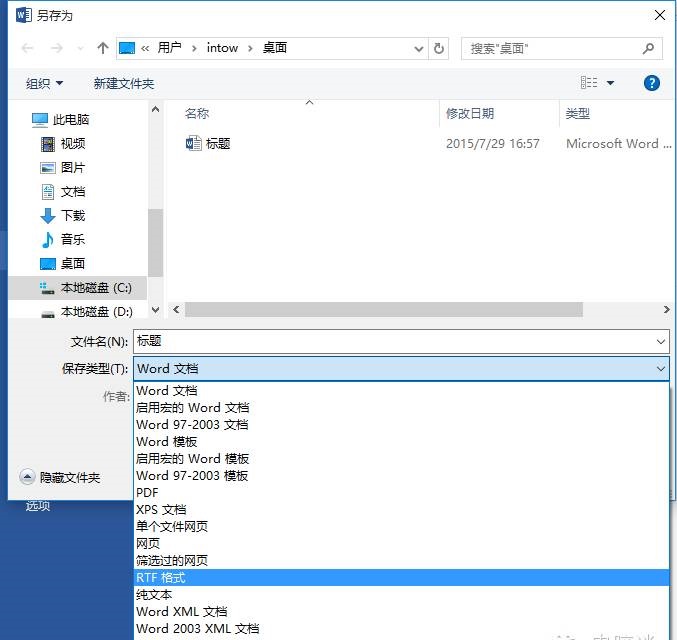
Task: Choose 网页 save type
Action: (x=402, y=544)
